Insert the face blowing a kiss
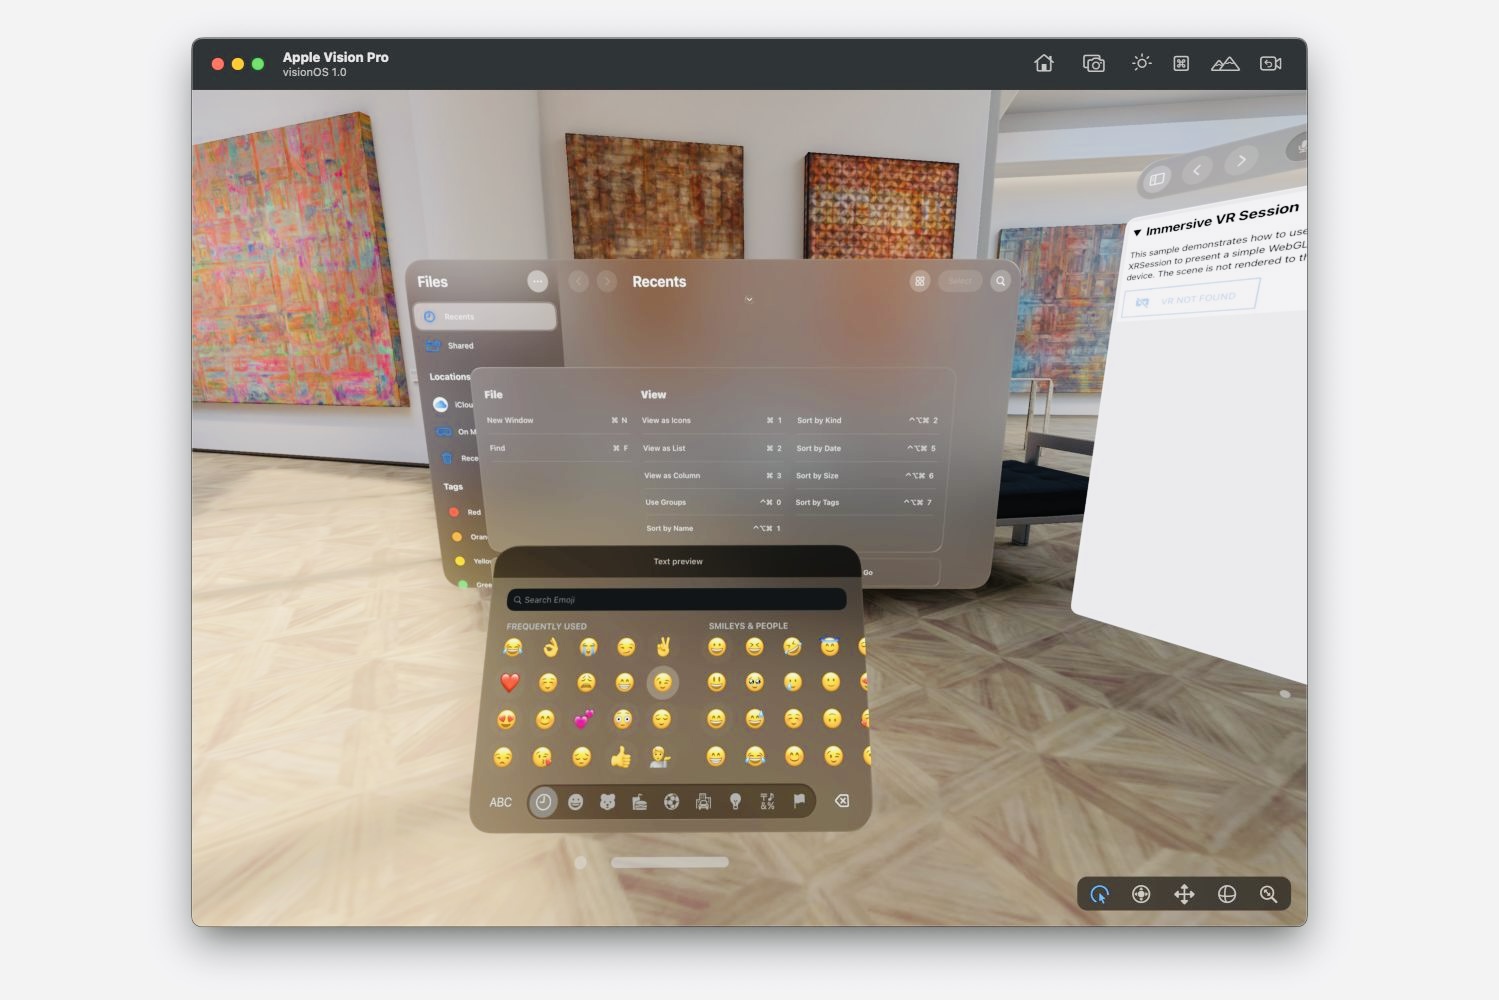The width and height of the screenshot is (1499, 1000). [x=542, y=757]
